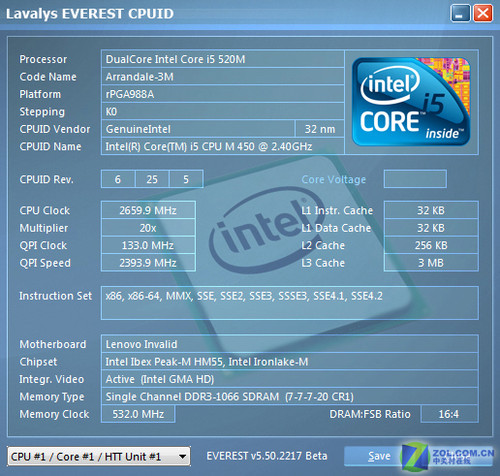Select CPU #1 / Core #1 / HTT Unit #1 combo box
Viewport: 500px width, 476px height.
click(99, 456)
